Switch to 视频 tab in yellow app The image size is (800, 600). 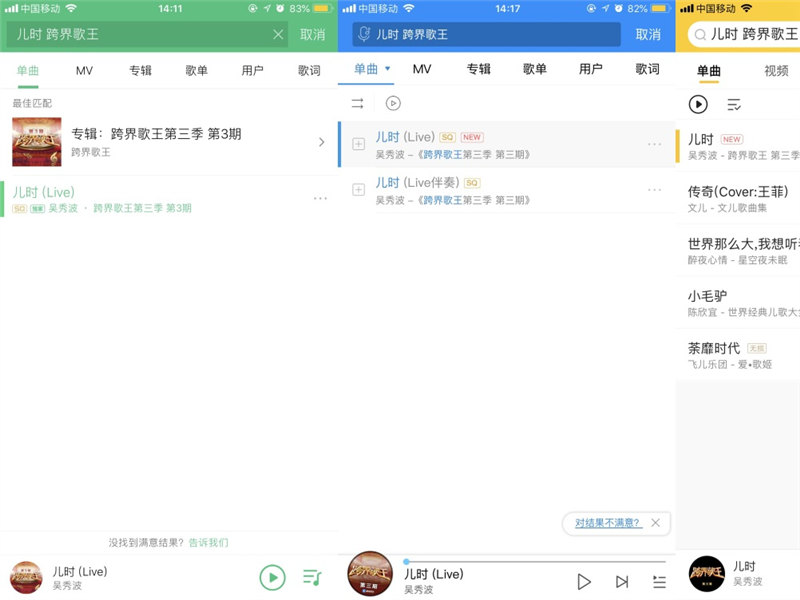(x=776, y=71)
